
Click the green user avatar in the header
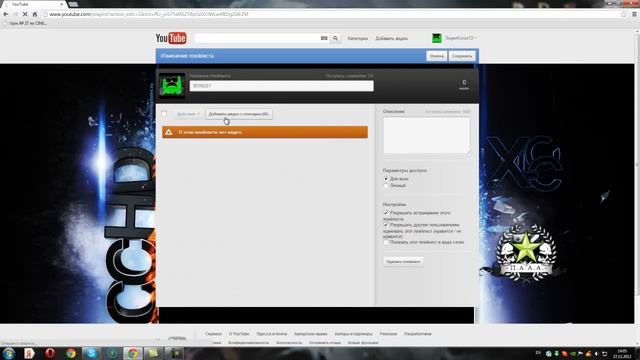click(x=437, y=38)
